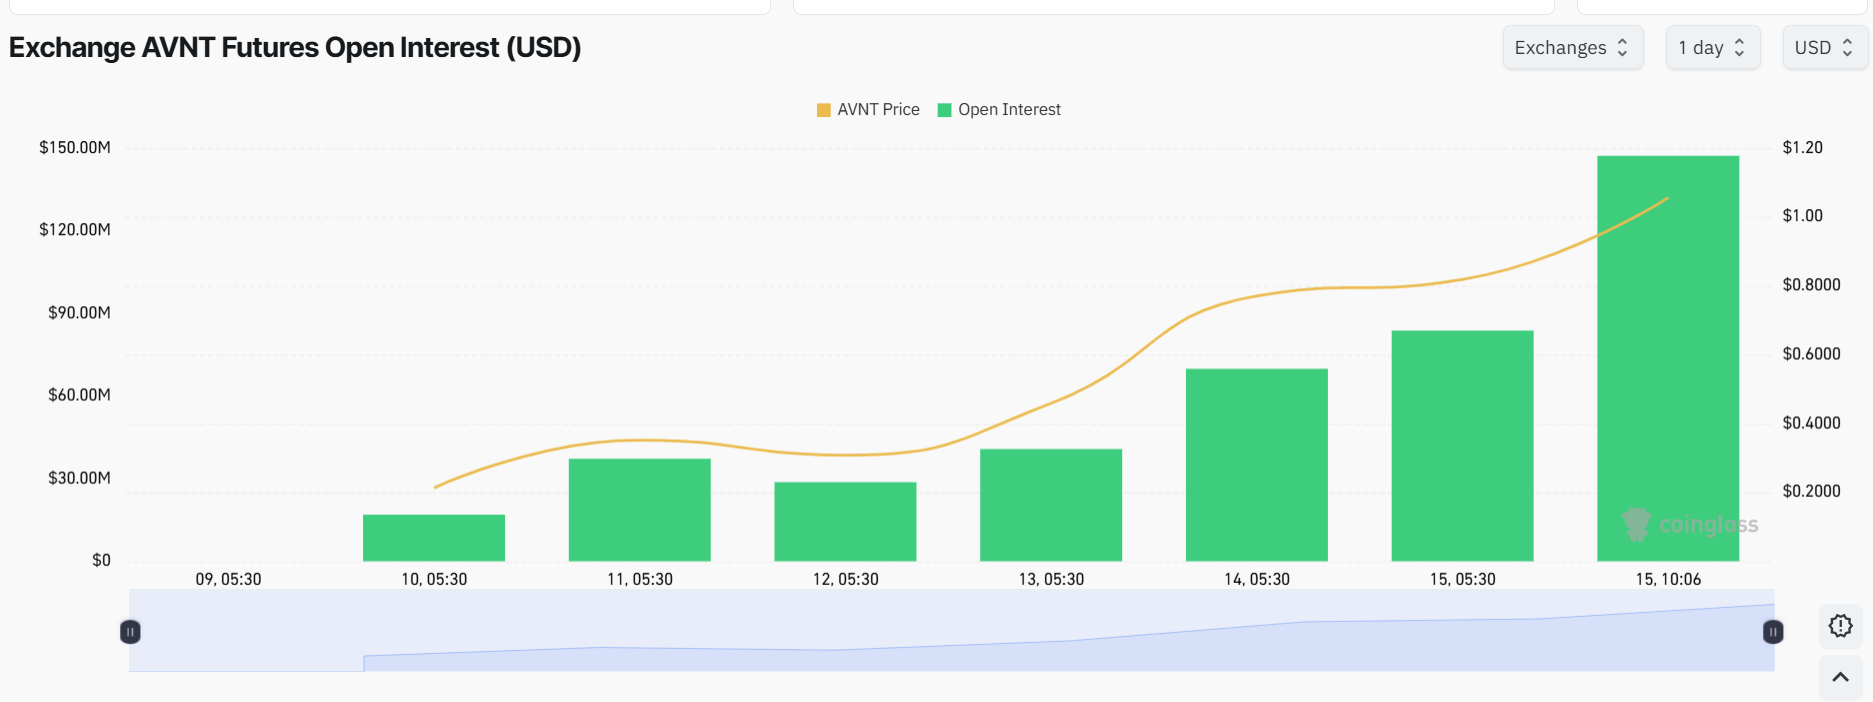The image size is (1873, 702).
Task: Click the scroll-to-top chevron arrow button
Action: tap(1840, 678)
